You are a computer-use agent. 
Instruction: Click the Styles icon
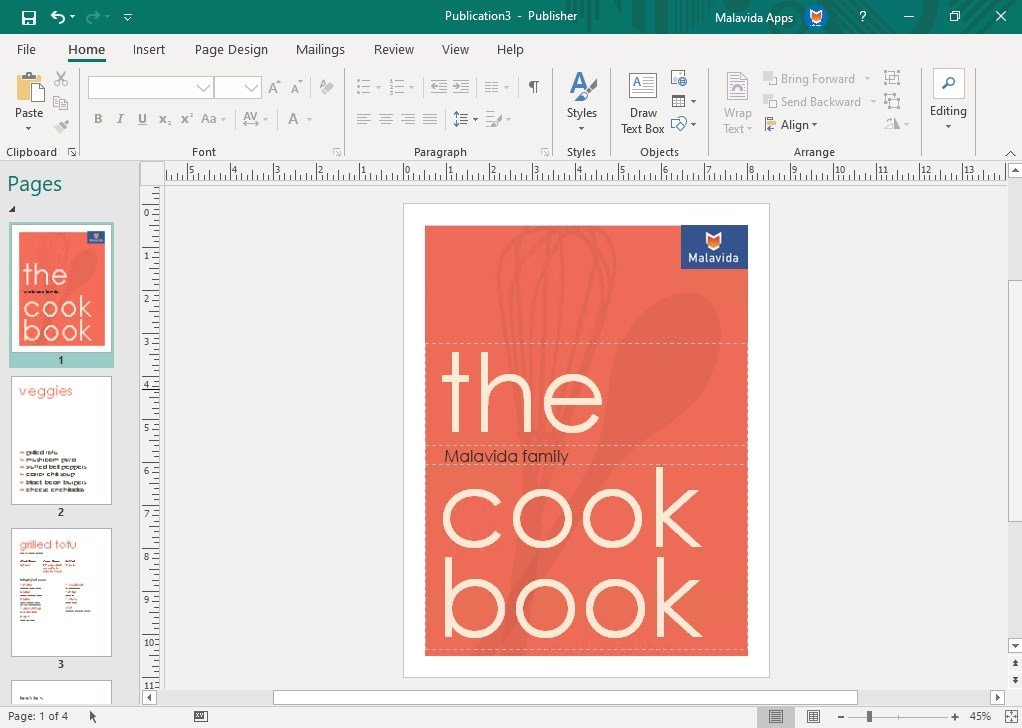click(x=582, y=95)
